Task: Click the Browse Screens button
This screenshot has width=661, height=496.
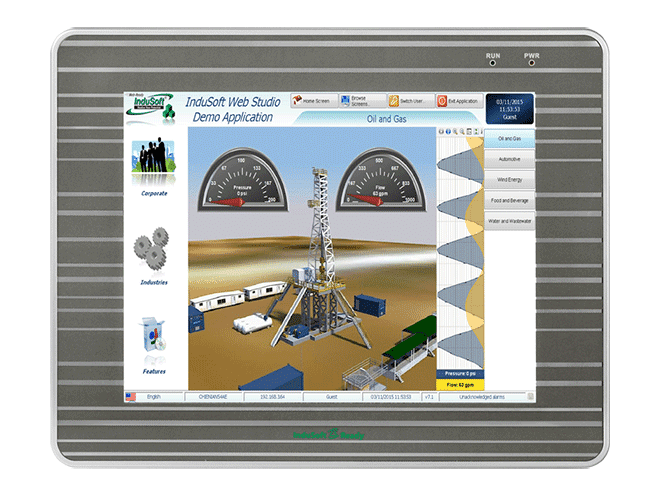Action: 363,101
